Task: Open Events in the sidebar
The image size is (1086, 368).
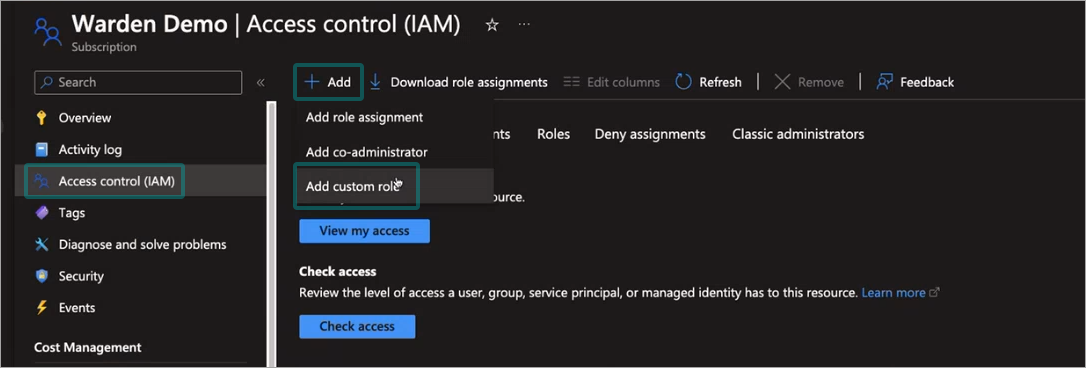Action: [x=77, y=308]
